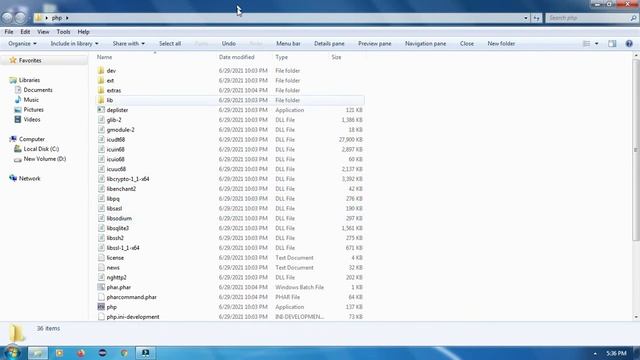Expand the arrow after php in address bar

pos(67,18)
